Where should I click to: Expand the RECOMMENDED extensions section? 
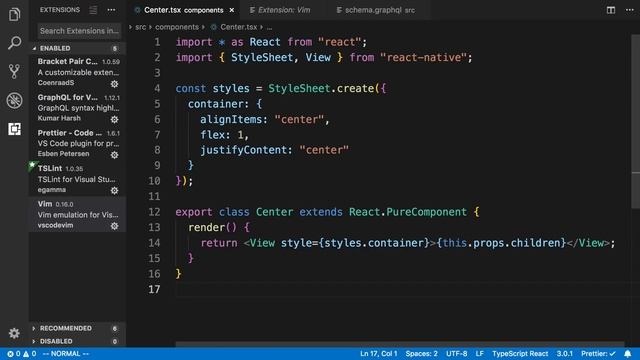point(76,328)
